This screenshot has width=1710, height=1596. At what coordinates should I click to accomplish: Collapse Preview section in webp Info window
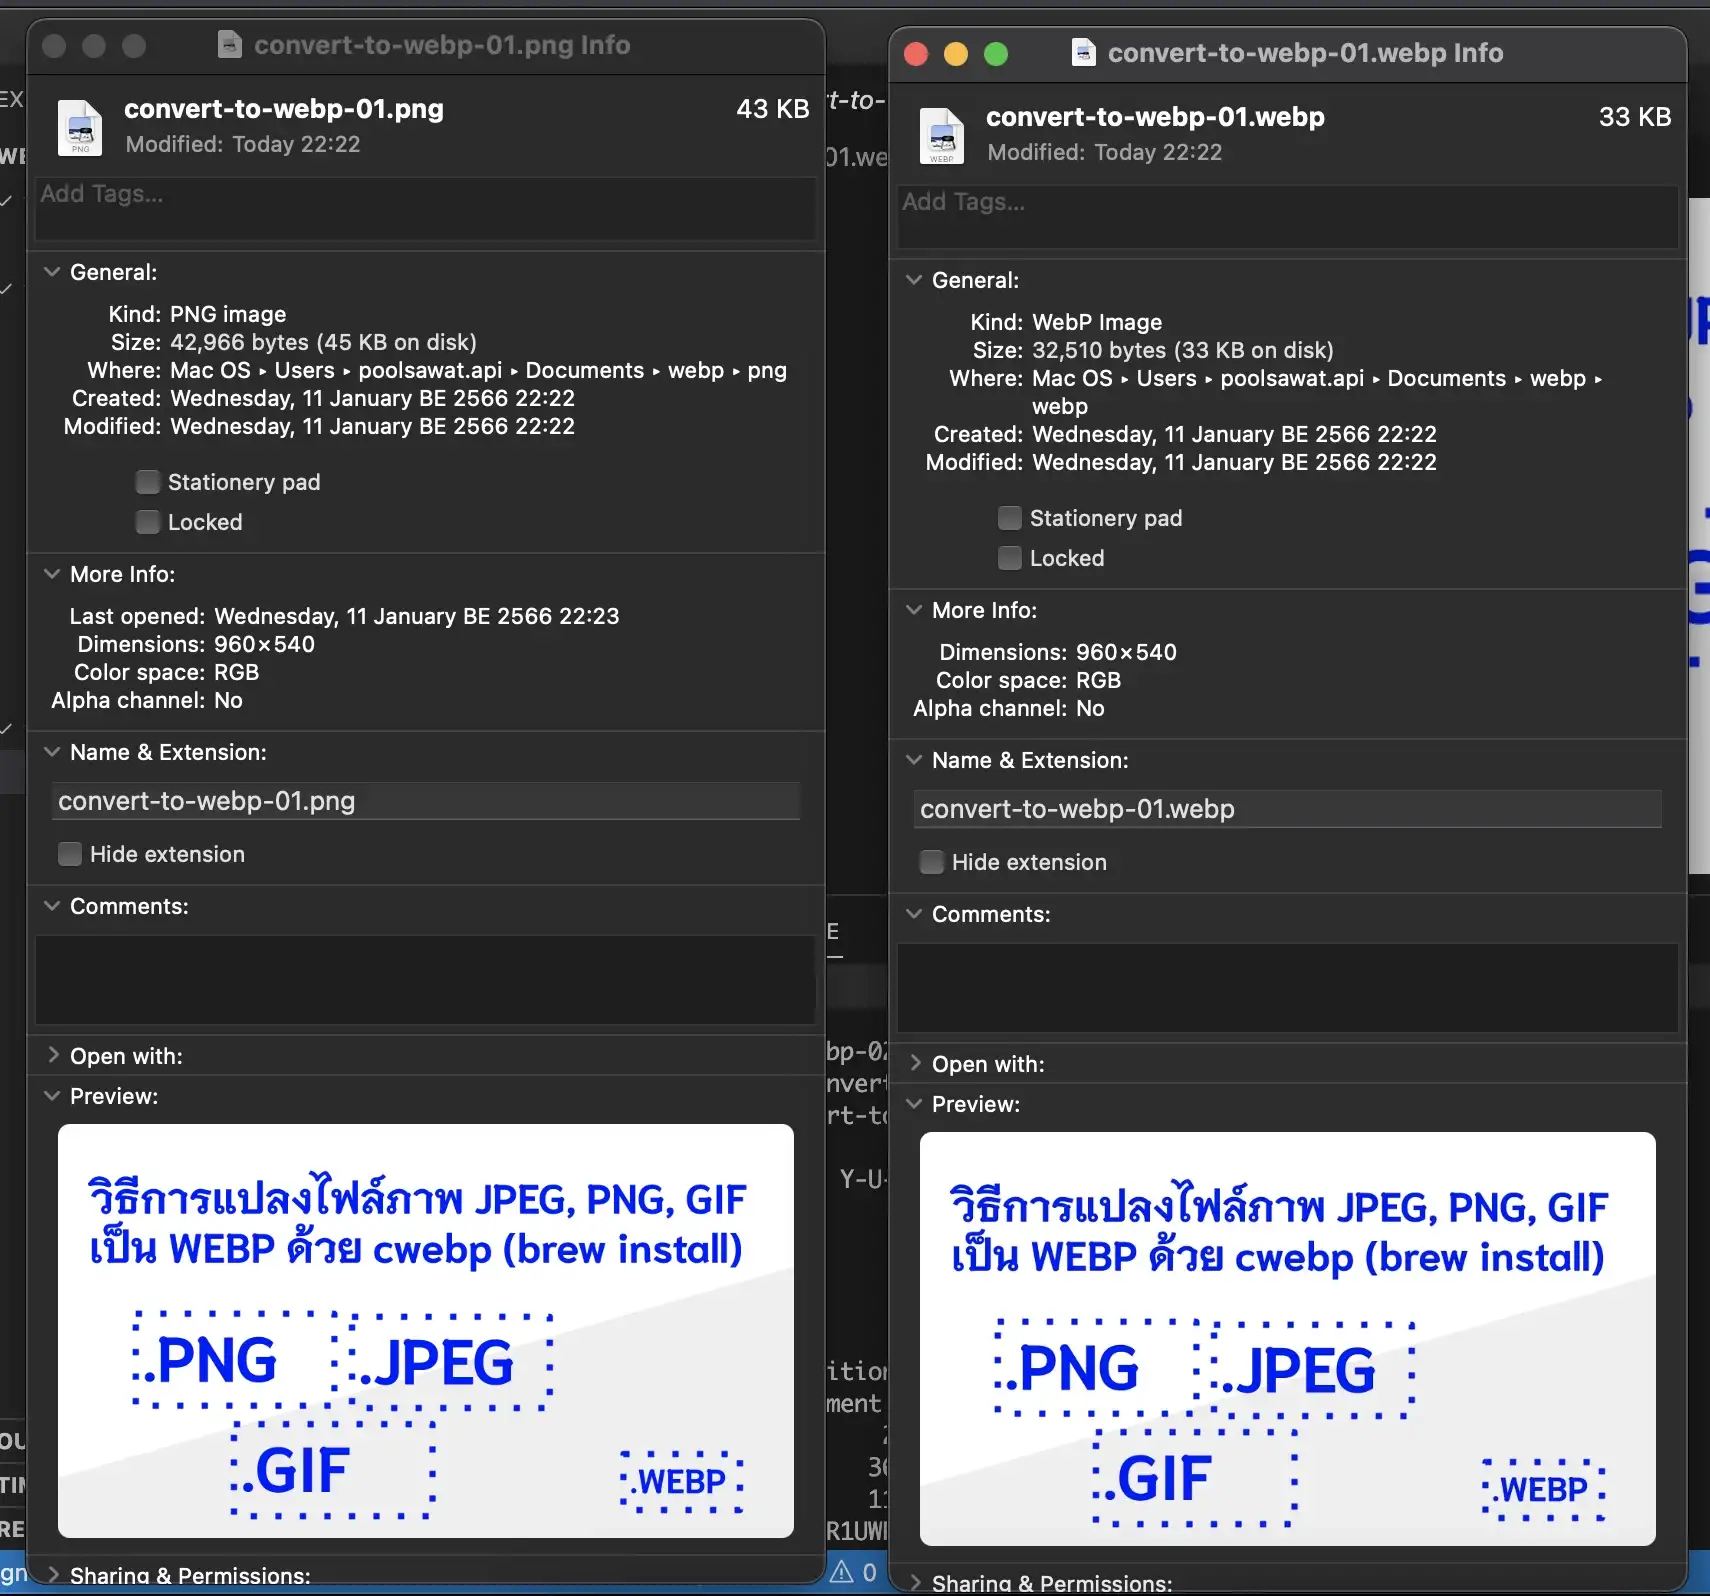(x=914, y=1104)
